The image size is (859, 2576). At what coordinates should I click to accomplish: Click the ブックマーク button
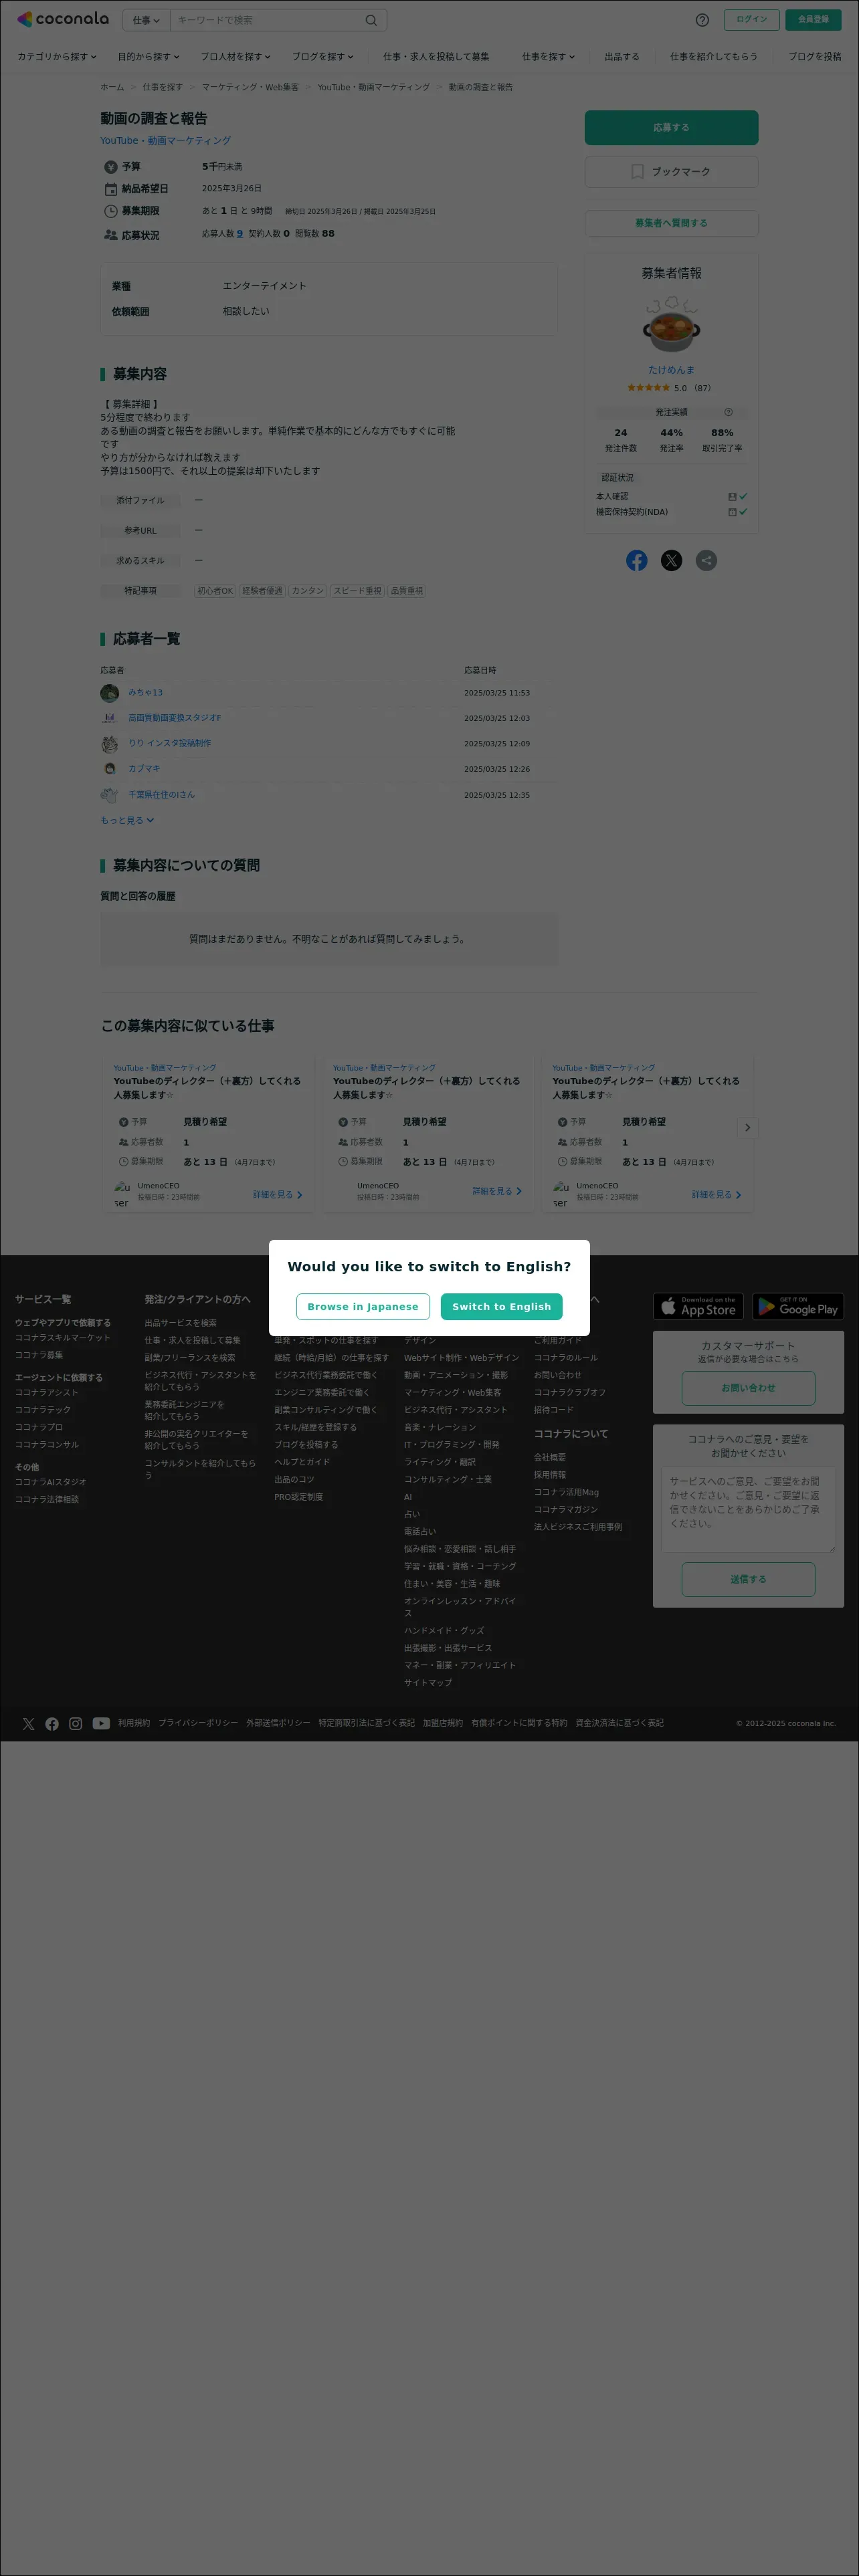click(x=671, y=172)
